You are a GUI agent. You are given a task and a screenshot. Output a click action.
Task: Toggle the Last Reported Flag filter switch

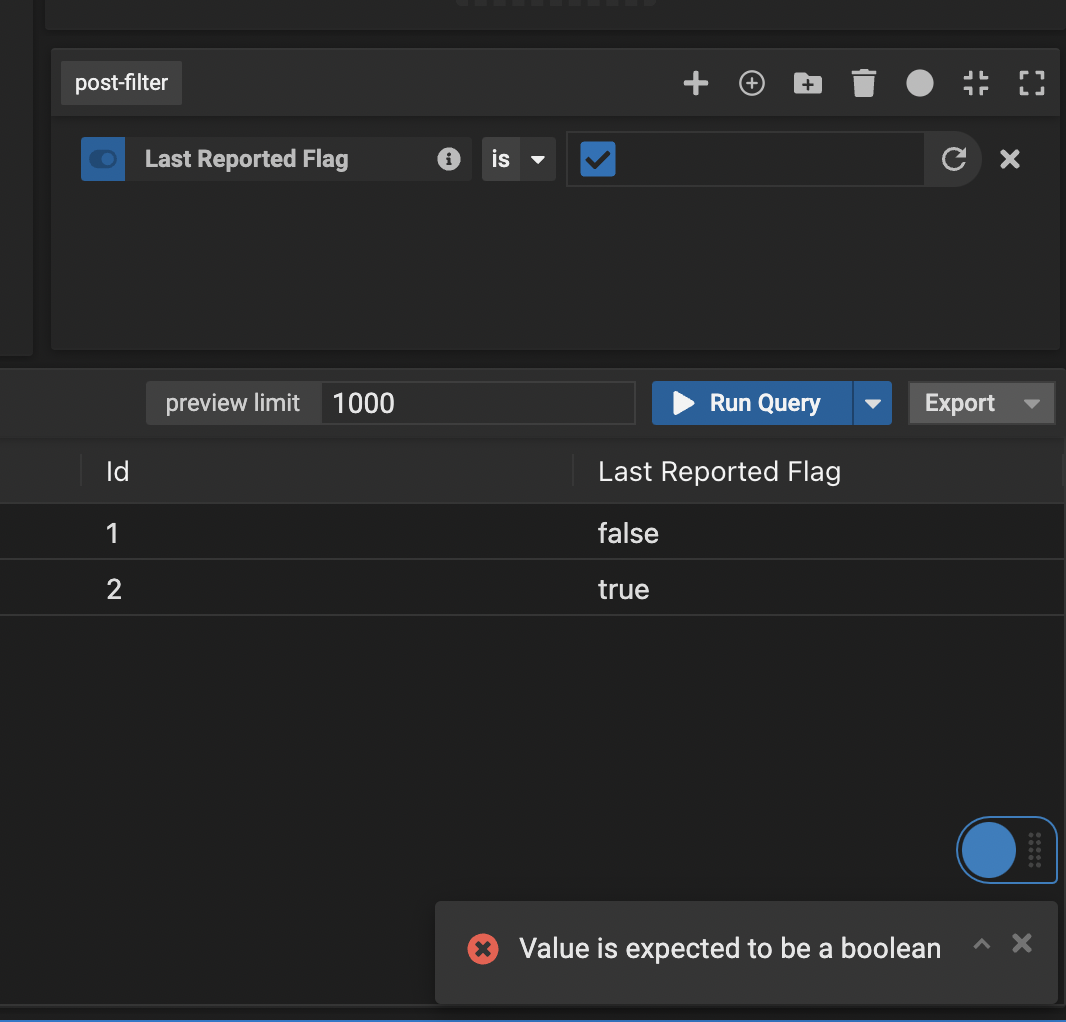pyautogui.click(x=103, y=159)
